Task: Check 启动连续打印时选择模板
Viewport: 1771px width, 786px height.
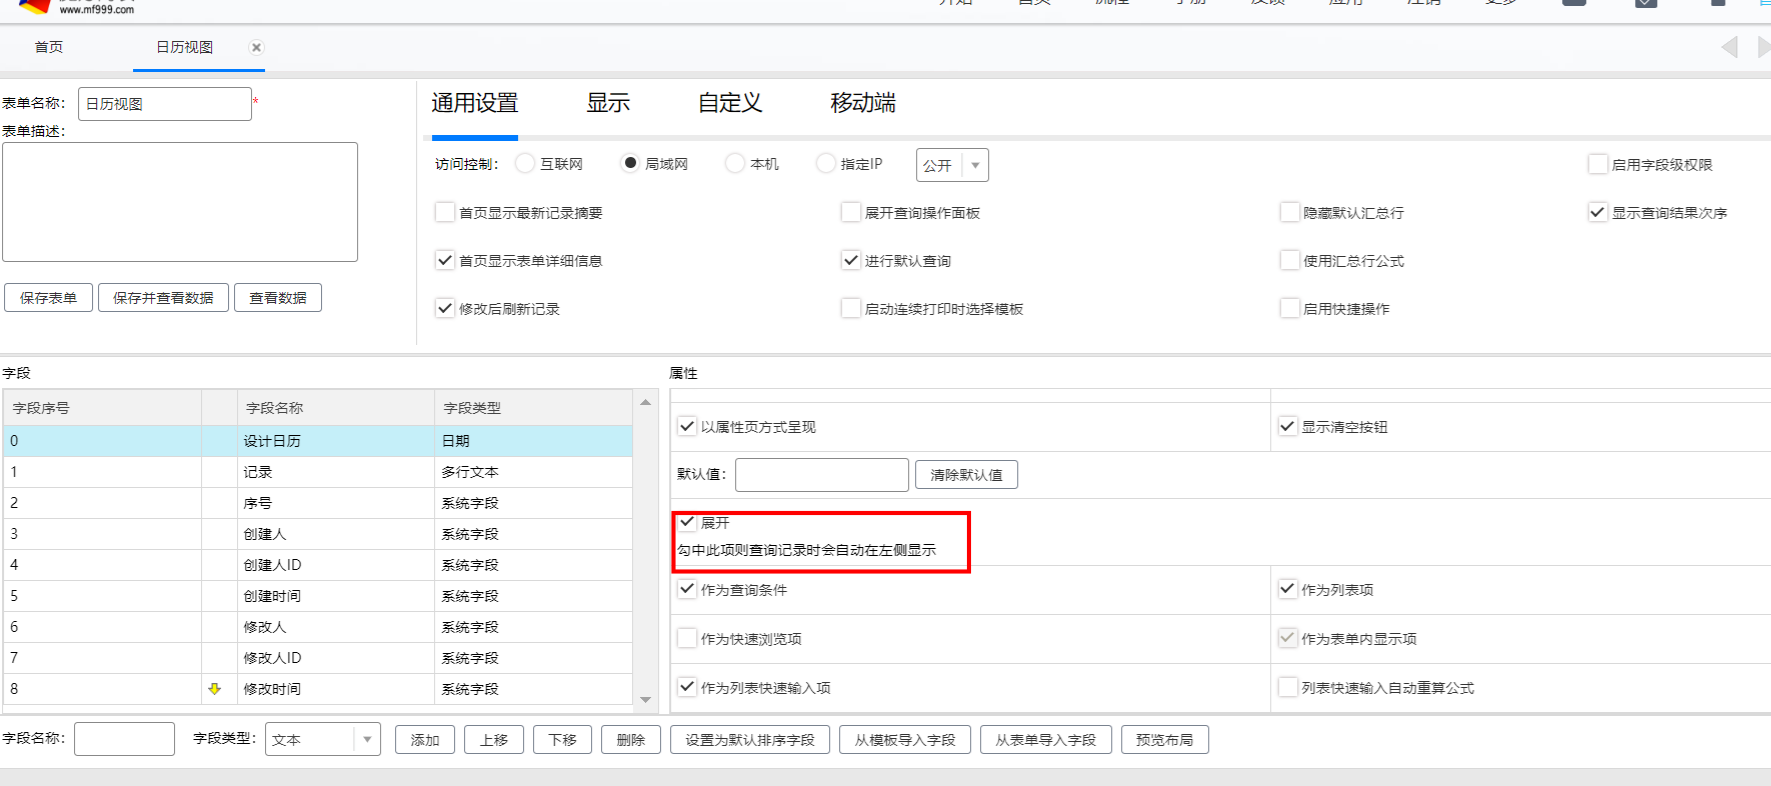Action: [851, 308]
